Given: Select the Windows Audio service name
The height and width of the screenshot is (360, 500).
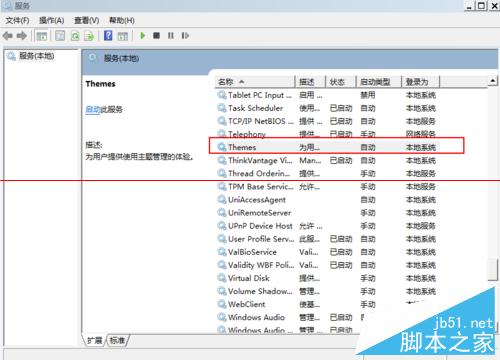Looking at the screenshot, I should tap(256, 317).
